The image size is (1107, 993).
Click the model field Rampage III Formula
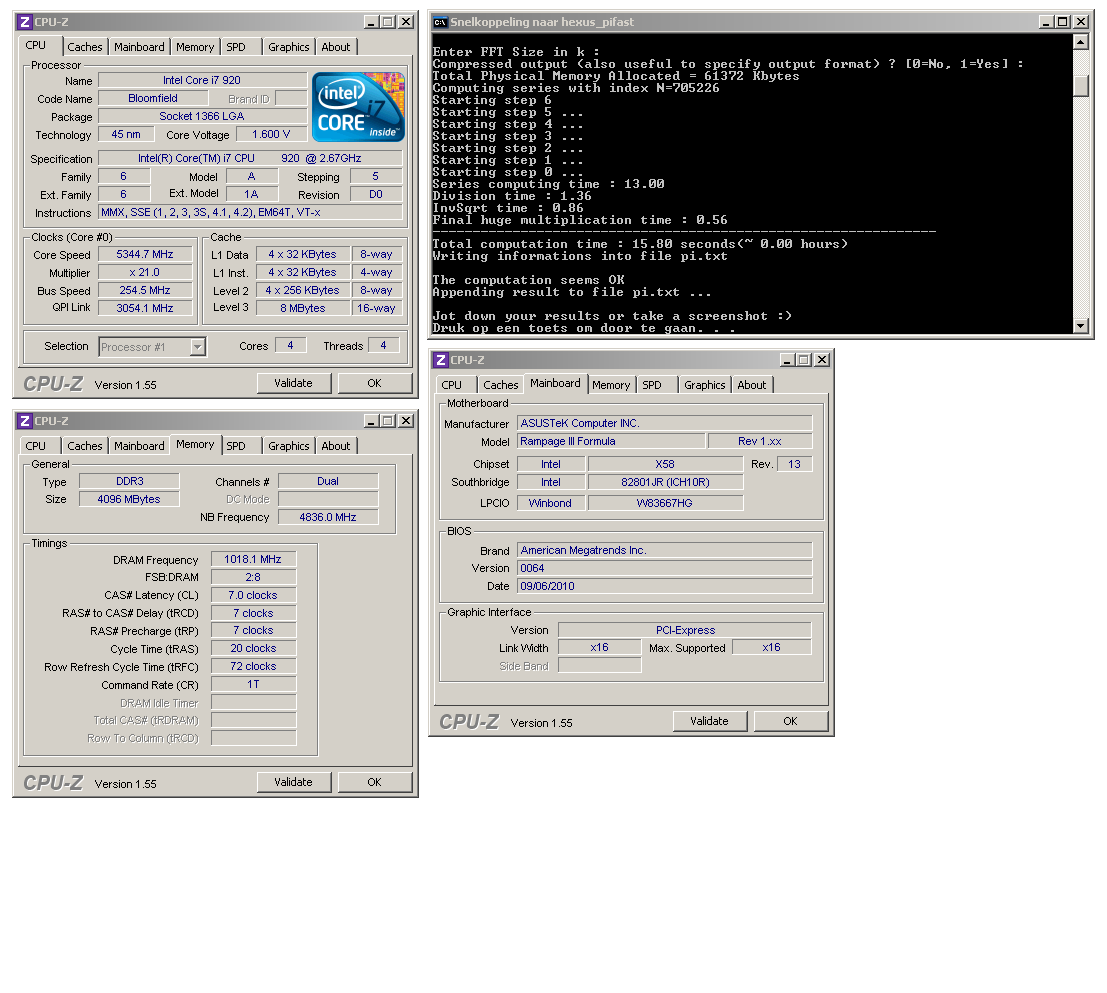point(611,441)
